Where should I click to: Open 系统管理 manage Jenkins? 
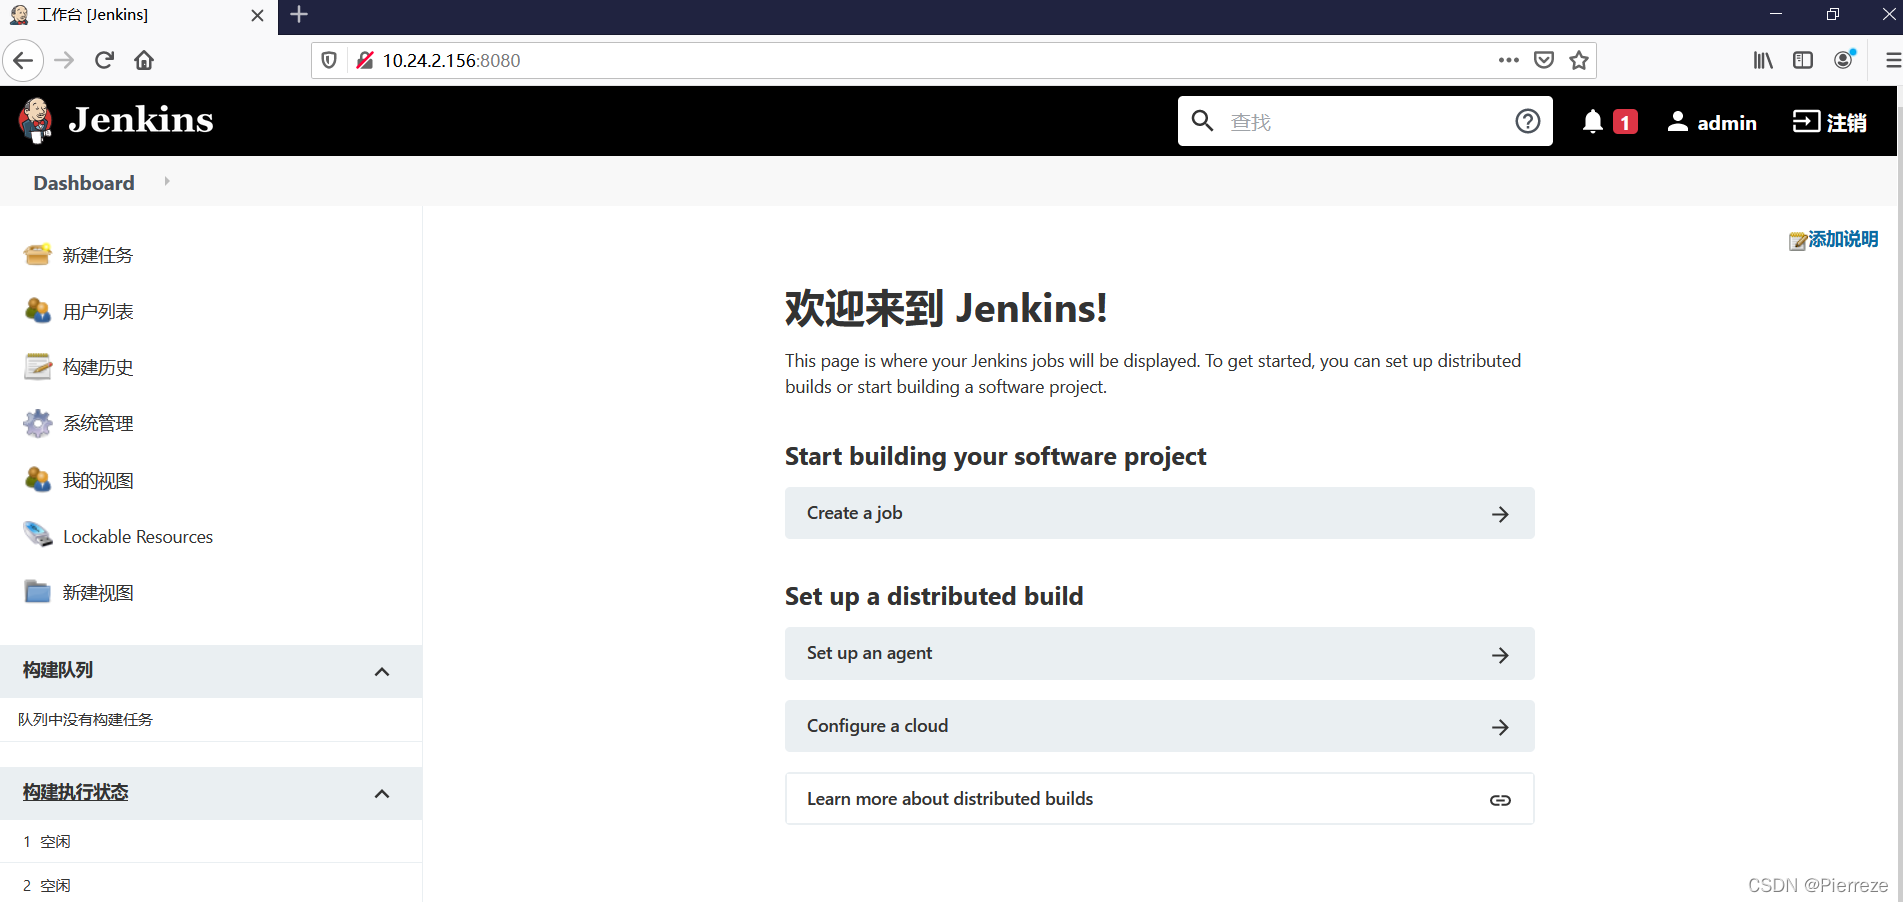[98, 424]
